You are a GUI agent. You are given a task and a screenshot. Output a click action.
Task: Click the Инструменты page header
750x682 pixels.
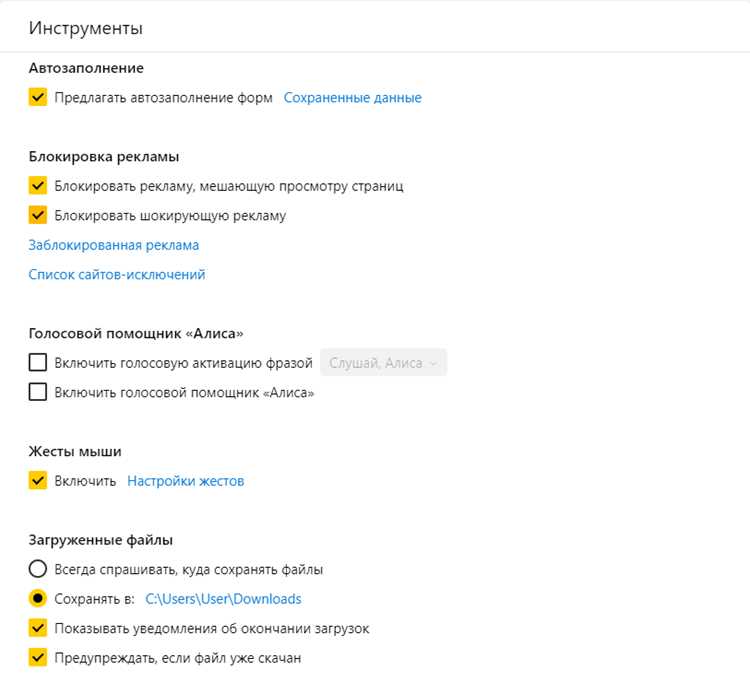pos(86,28)
